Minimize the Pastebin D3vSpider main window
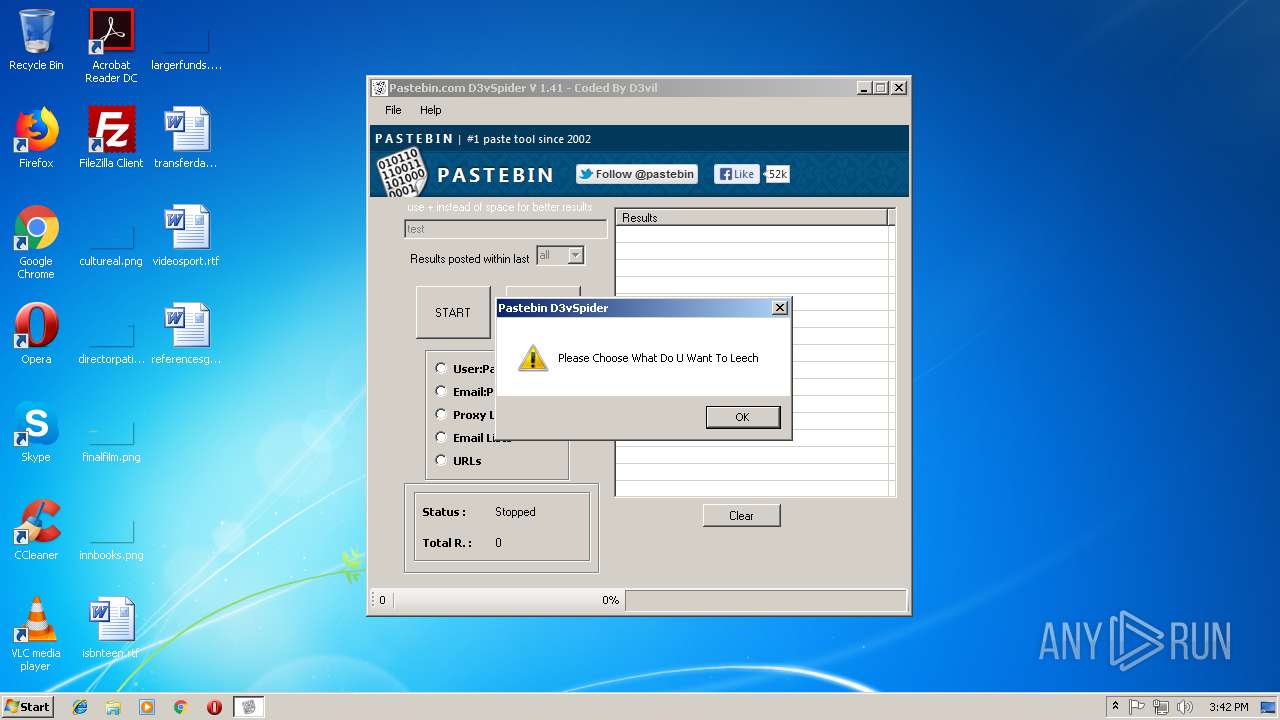This screenshot has height=720, width=1280. (863, 88)
